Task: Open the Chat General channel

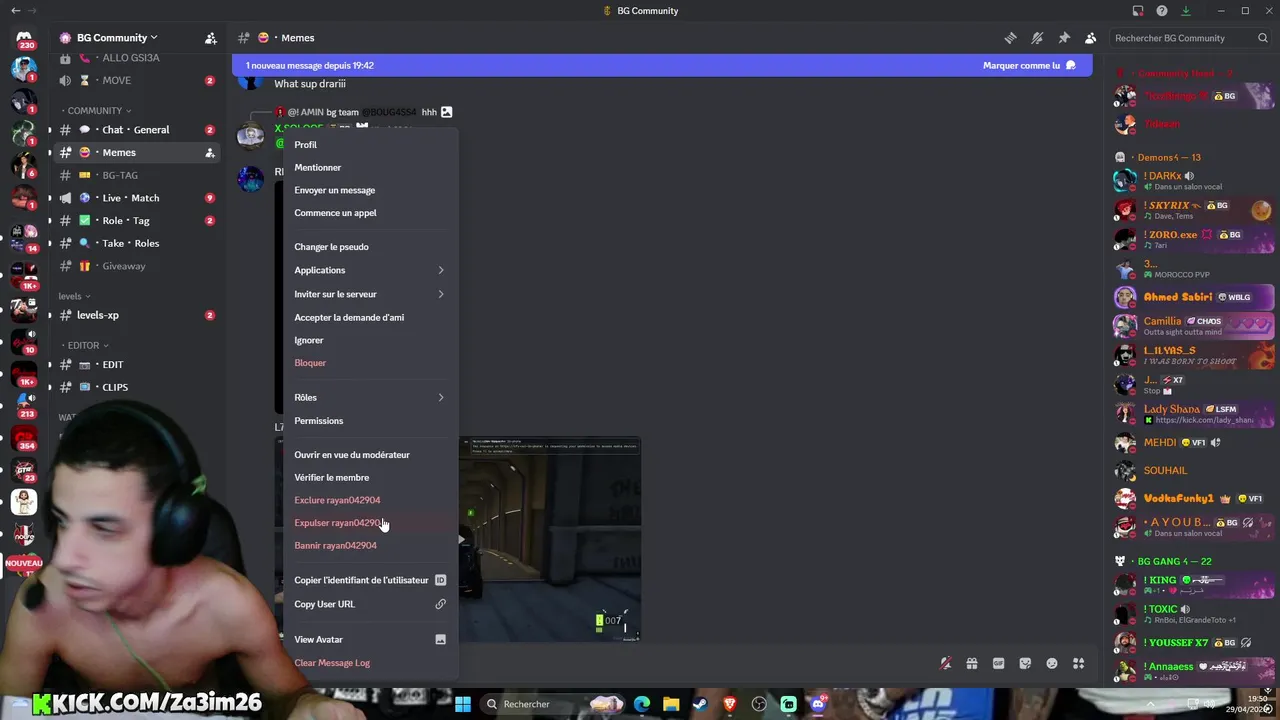Action: 138,130
